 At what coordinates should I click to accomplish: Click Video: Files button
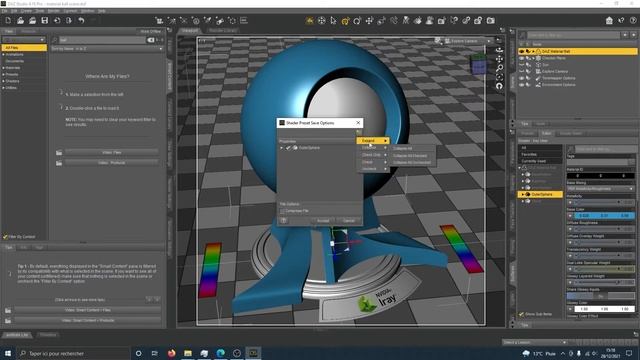click(x=111, y=152)
